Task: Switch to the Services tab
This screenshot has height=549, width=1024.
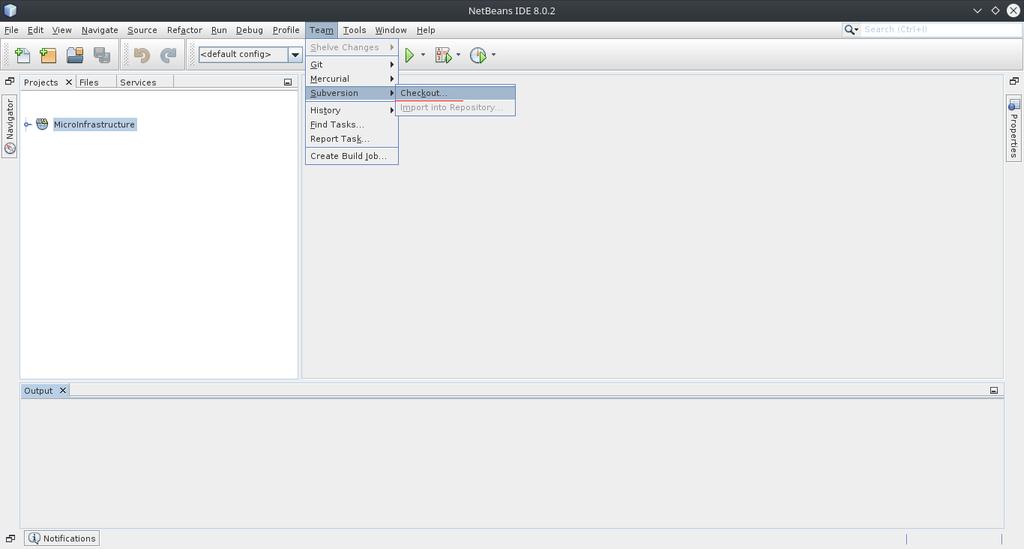Action: 138,82
